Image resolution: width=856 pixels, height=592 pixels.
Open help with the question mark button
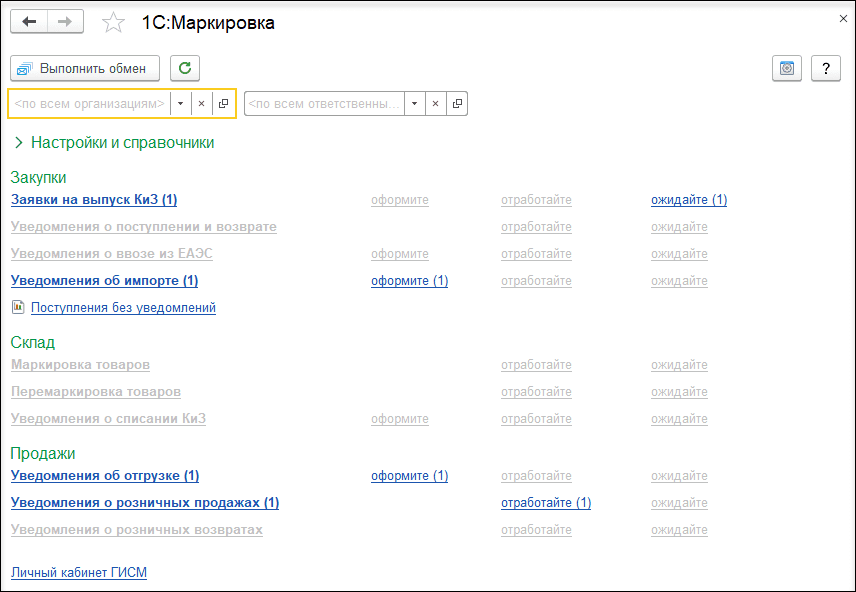pyautogui.click(x=825, y=68)
